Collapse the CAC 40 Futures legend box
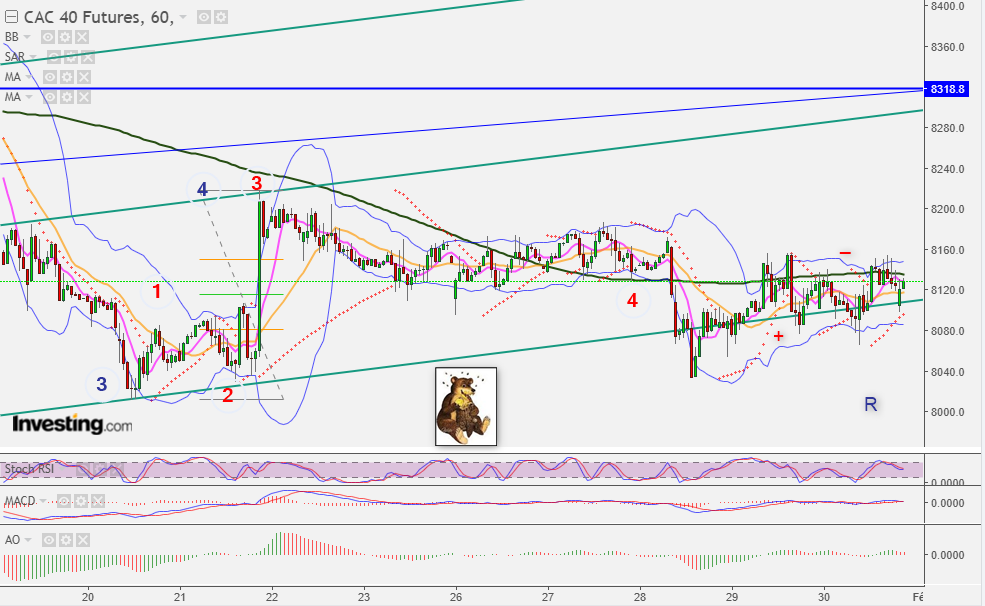Image resolution: width=985 pixels, height=606 pixels. pyautogui.click(x=11, y=17)
